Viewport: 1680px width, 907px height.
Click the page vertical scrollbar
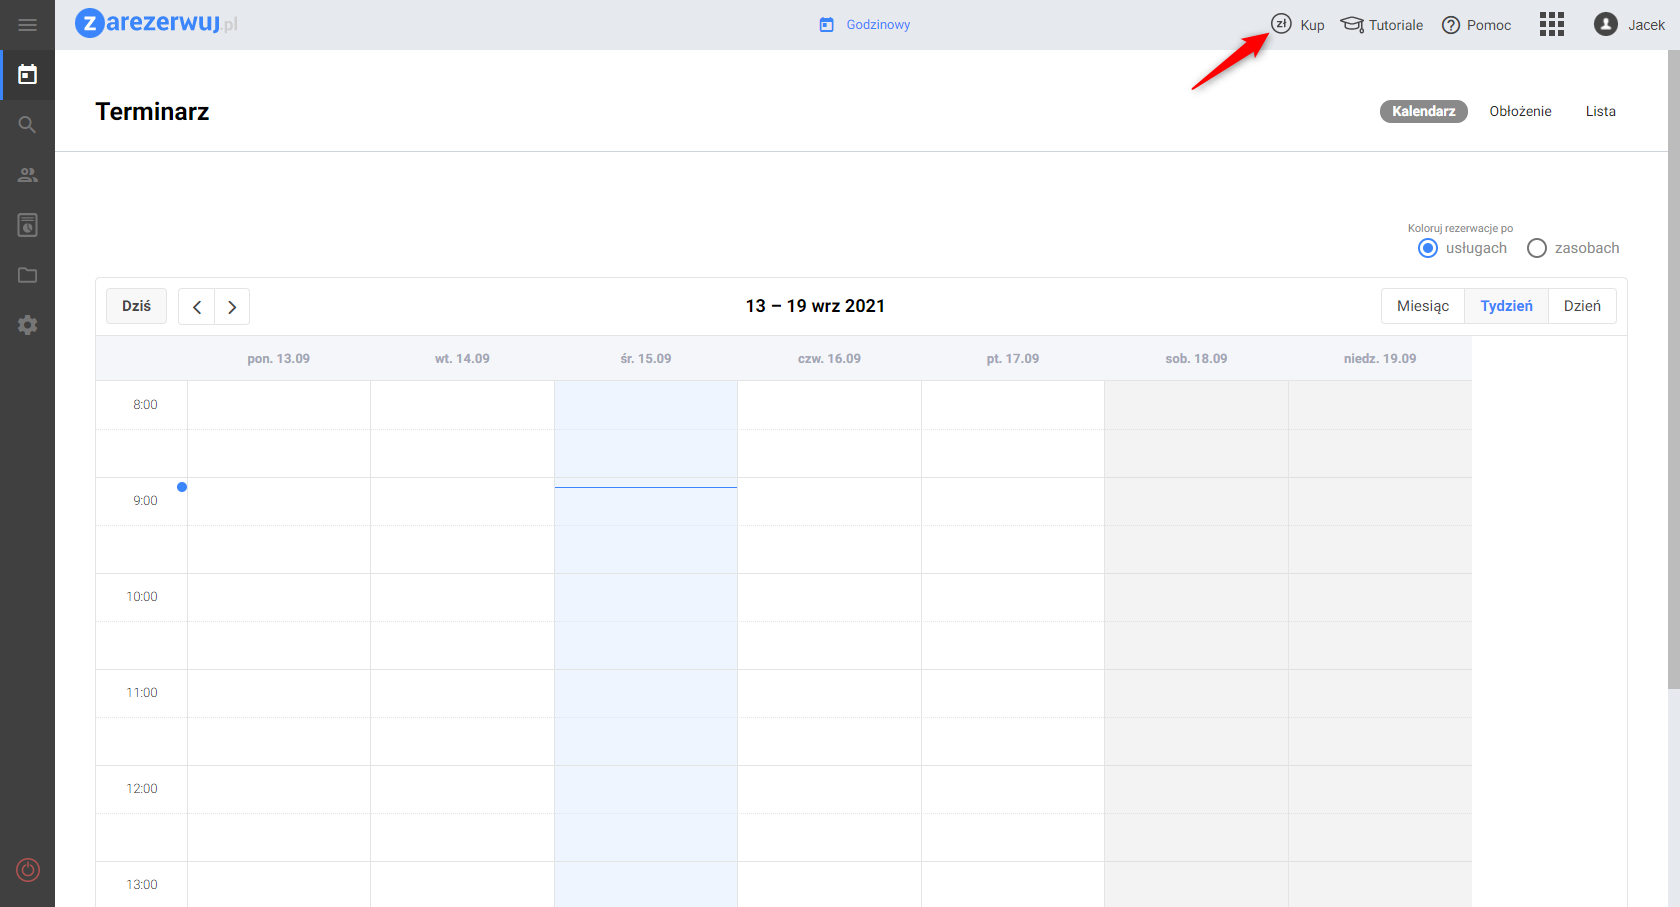coord(1674,370)
